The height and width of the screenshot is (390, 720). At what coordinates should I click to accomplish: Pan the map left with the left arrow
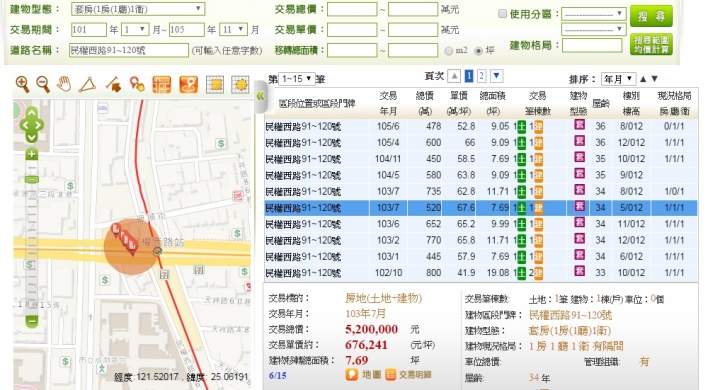tap(24, 125)
